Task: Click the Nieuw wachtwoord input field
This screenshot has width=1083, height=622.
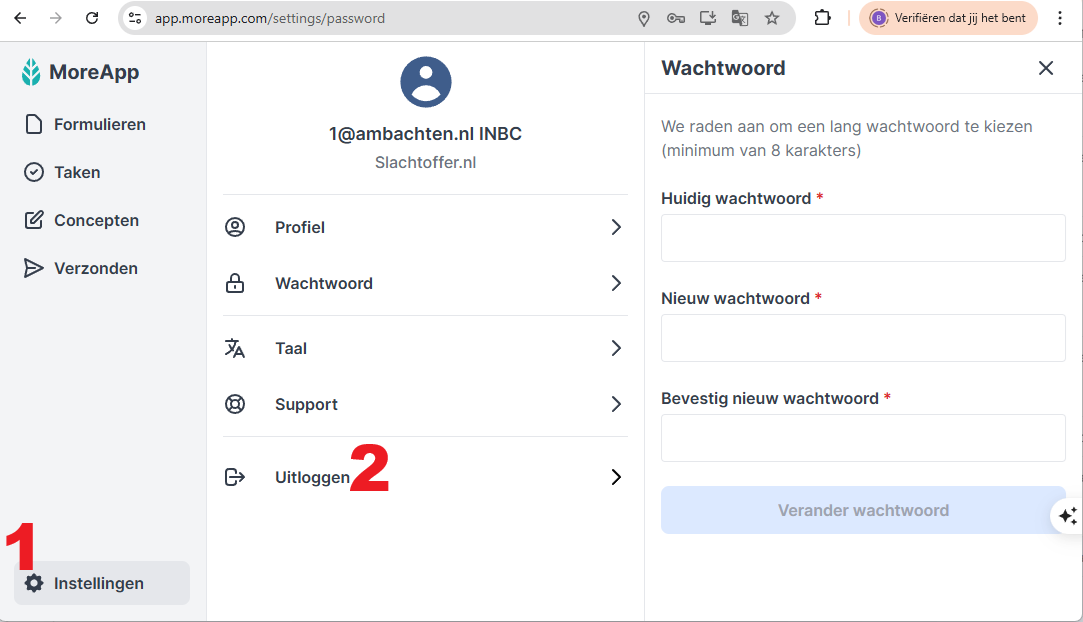Action: pos(863,338)
